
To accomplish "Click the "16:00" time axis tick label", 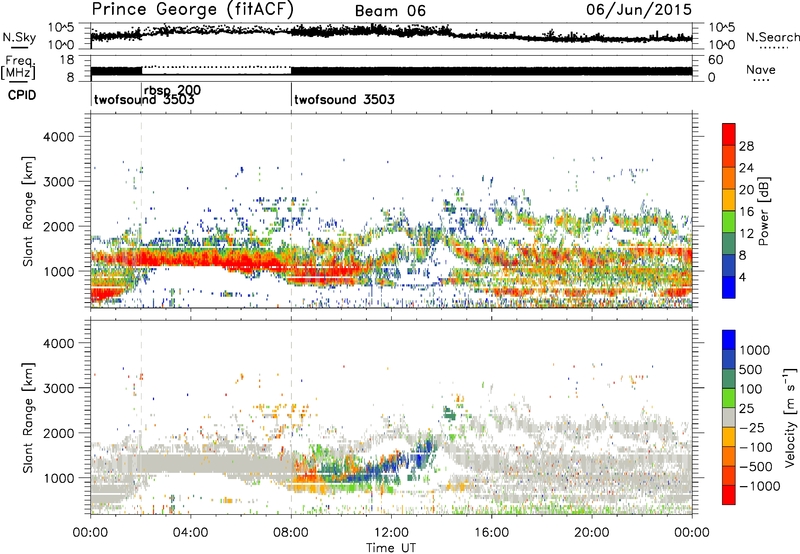I will click(x=491, y=533).
